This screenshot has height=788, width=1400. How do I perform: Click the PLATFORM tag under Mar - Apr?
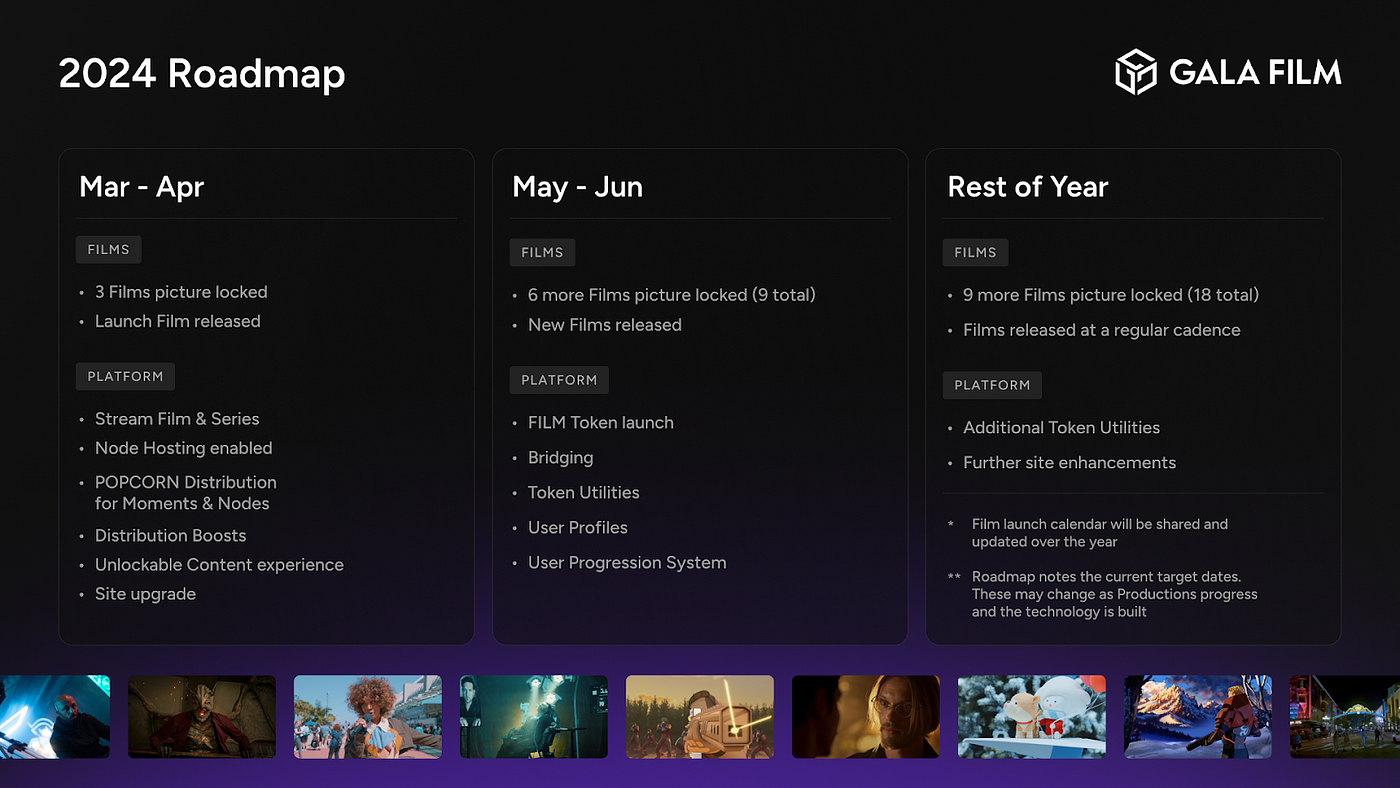[125, 377]
